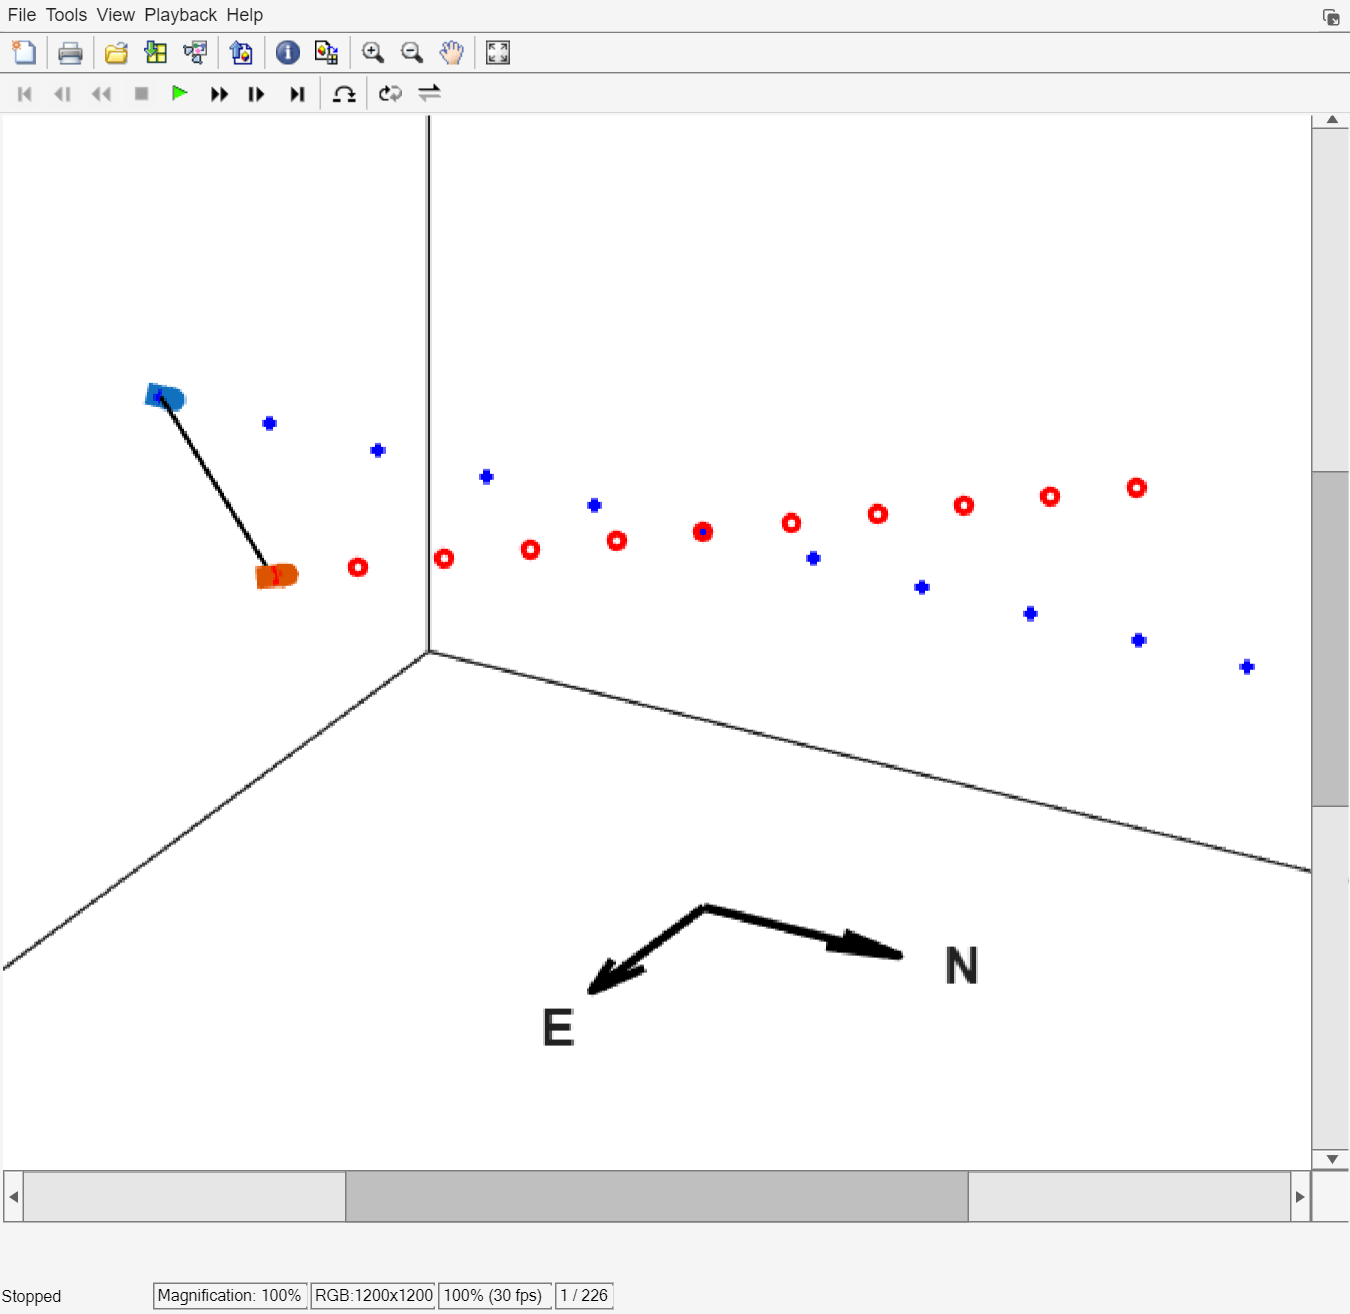Click the N direction label in video
This screenshot has height=1314, width=1350.
pos(962,966)
